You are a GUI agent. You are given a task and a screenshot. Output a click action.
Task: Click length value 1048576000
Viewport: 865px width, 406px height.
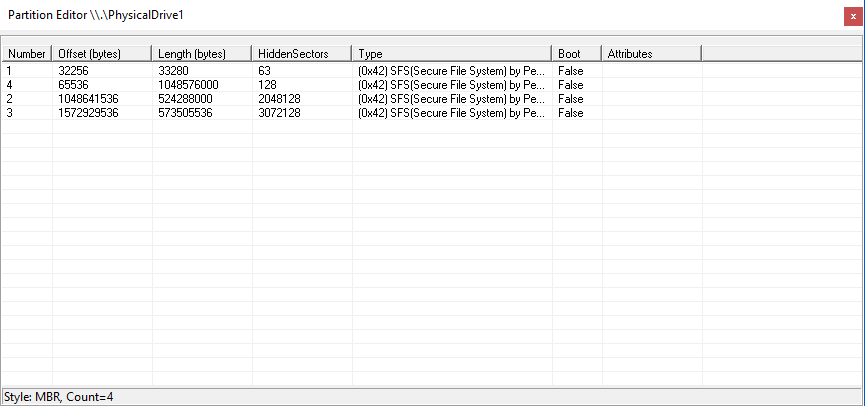tap(188, 85)
